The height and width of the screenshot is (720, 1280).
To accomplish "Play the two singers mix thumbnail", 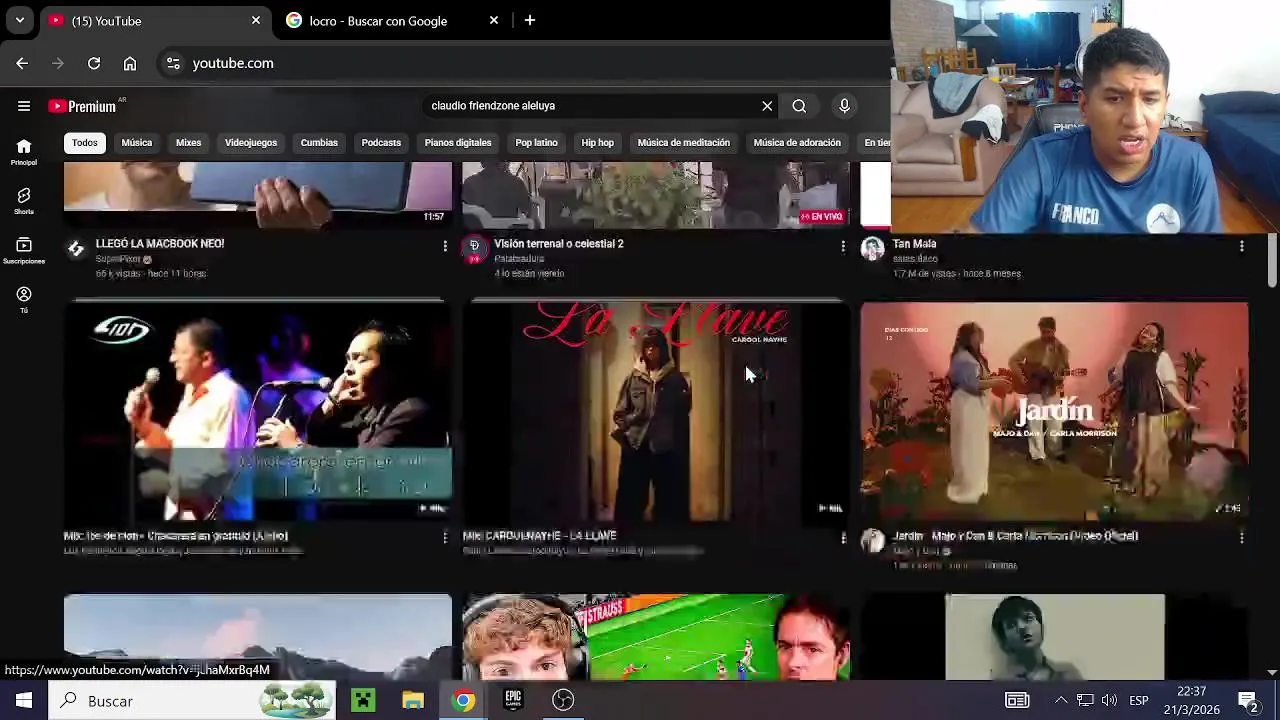I will pos(258,411).
